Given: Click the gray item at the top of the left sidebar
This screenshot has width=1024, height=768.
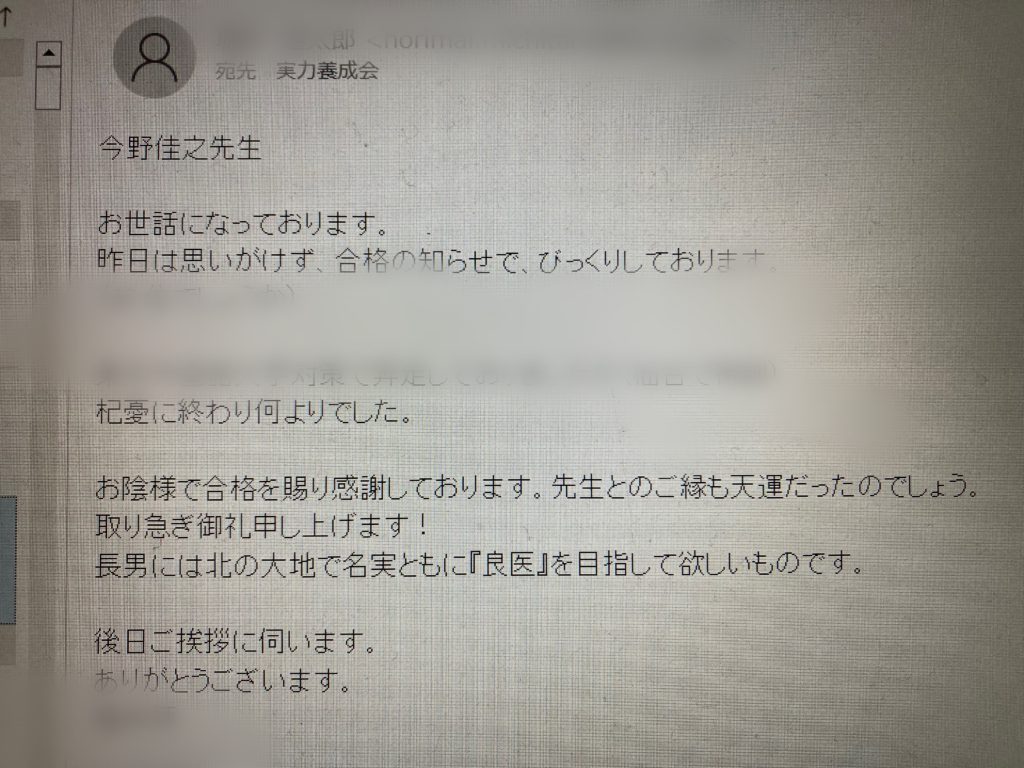Looking at the screenshot, I should click(10, 57).
